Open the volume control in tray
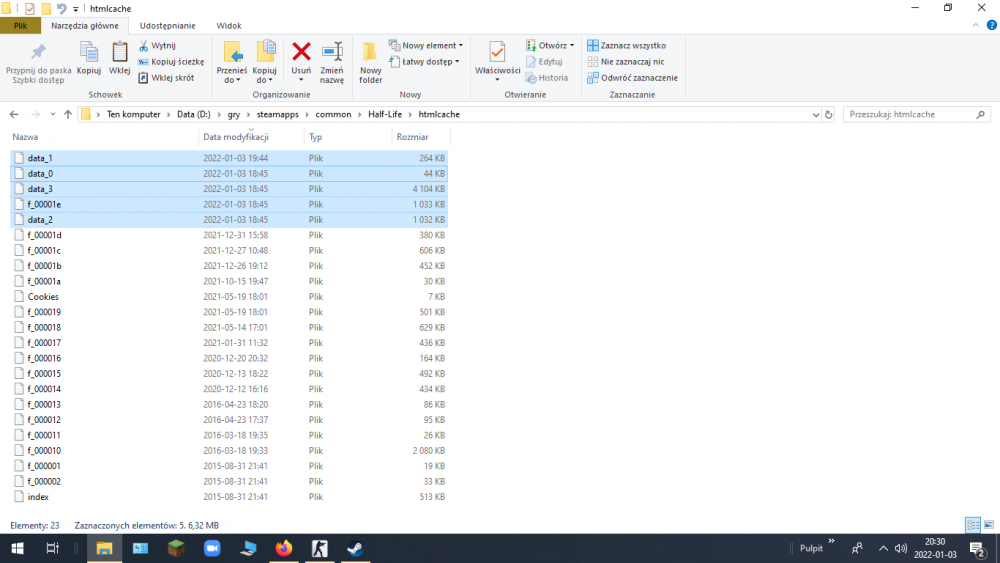The height and width of the screenshot is (563, 1000). (x=901, y=548)
